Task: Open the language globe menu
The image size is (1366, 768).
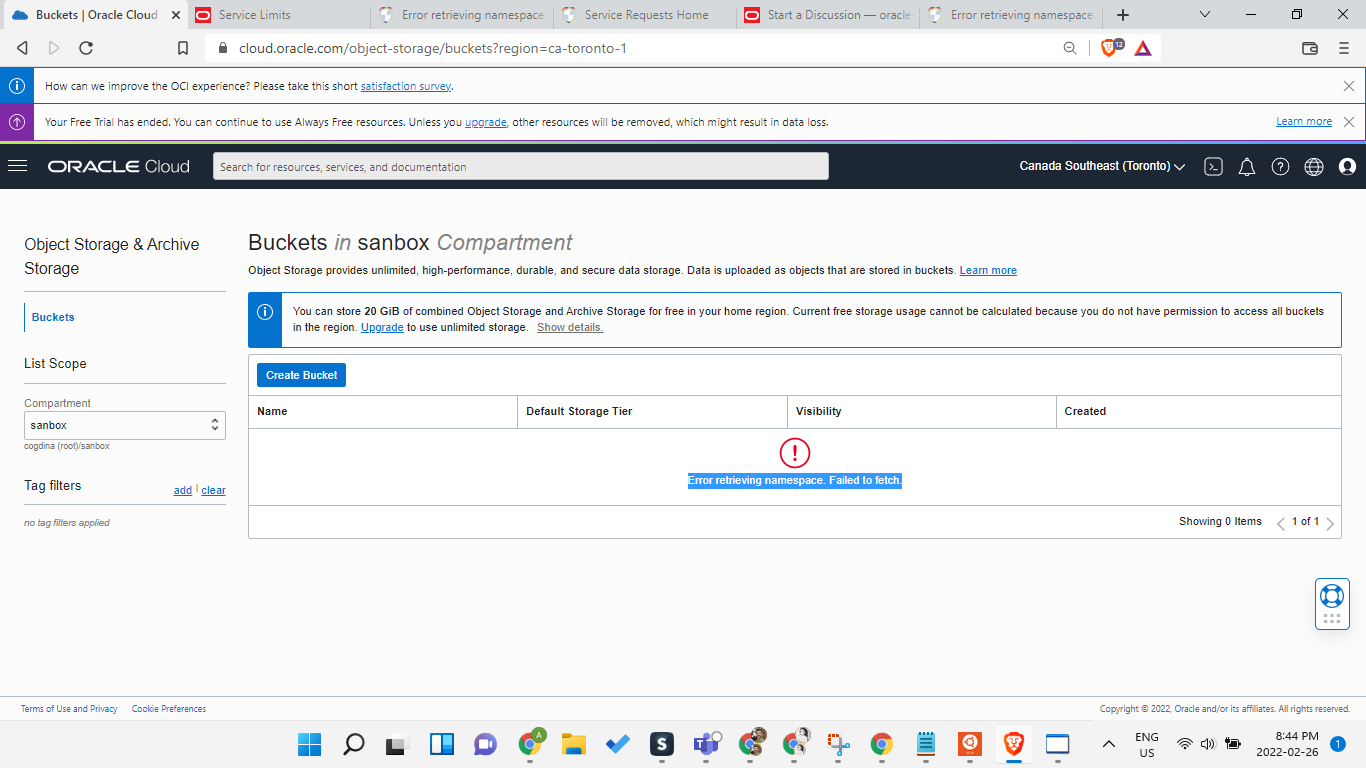Action: (x=1314, y=167)
